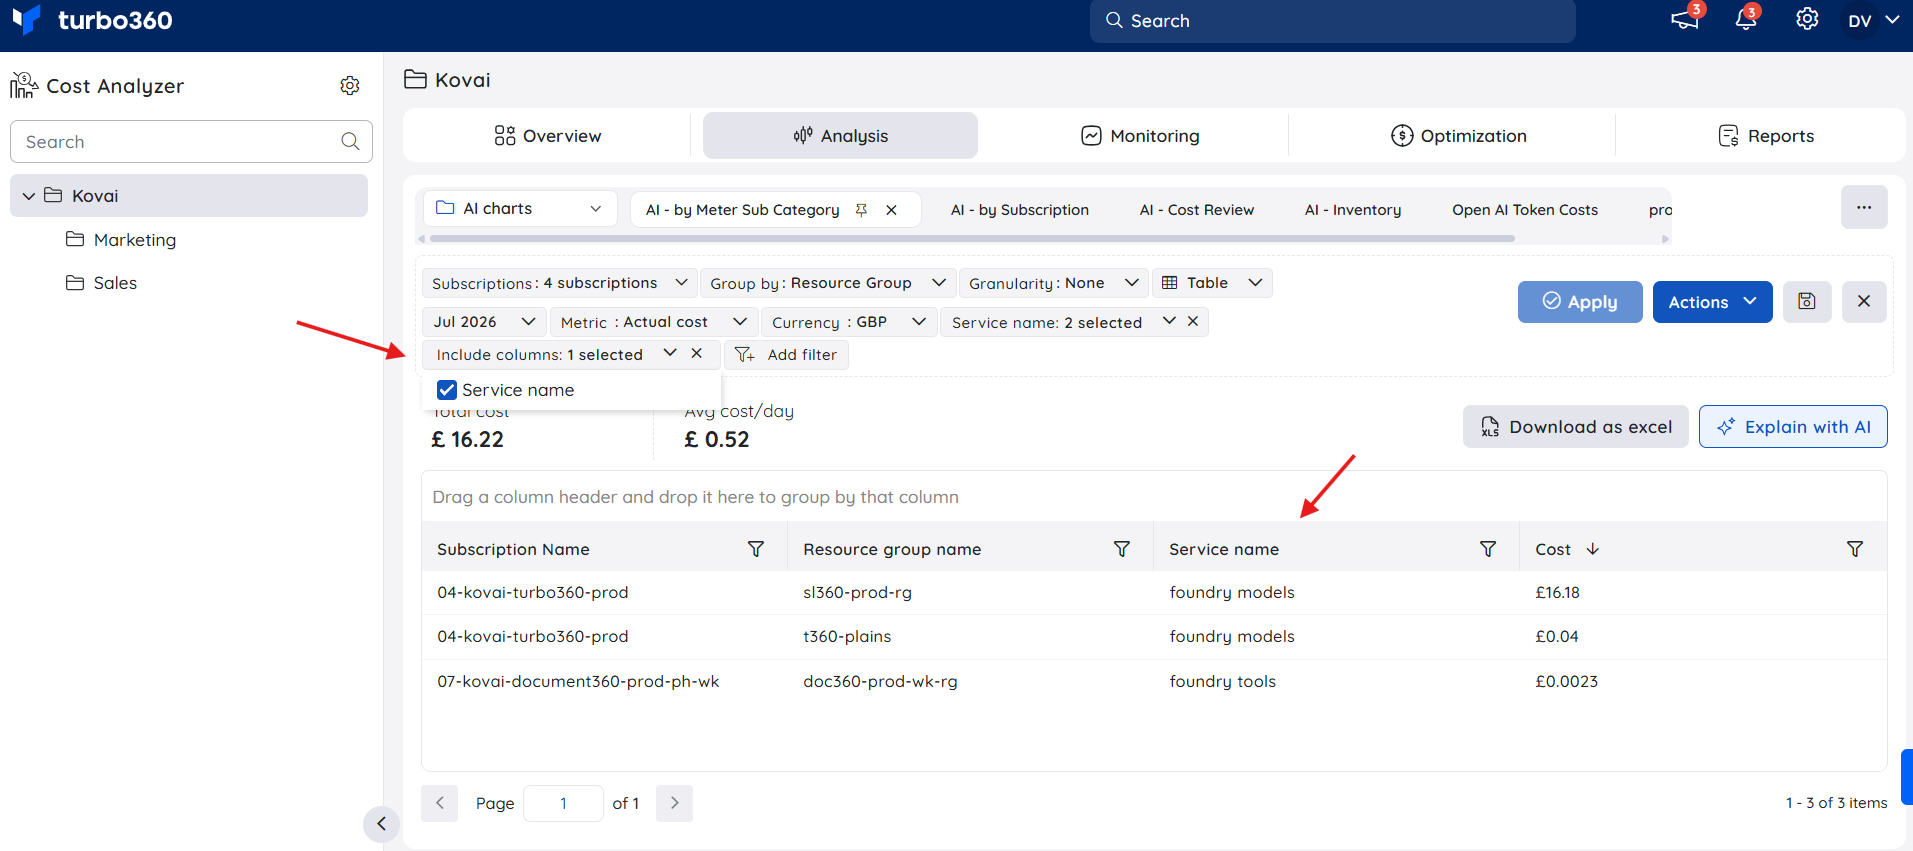
Task: Open the three-dots more options menu
Action: [1864, 207]
